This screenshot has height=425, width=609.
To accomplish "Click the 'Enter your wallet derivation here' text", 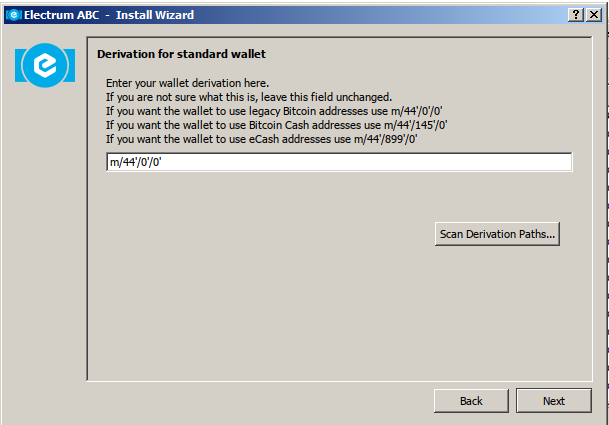I will click(x=187, y=83).
